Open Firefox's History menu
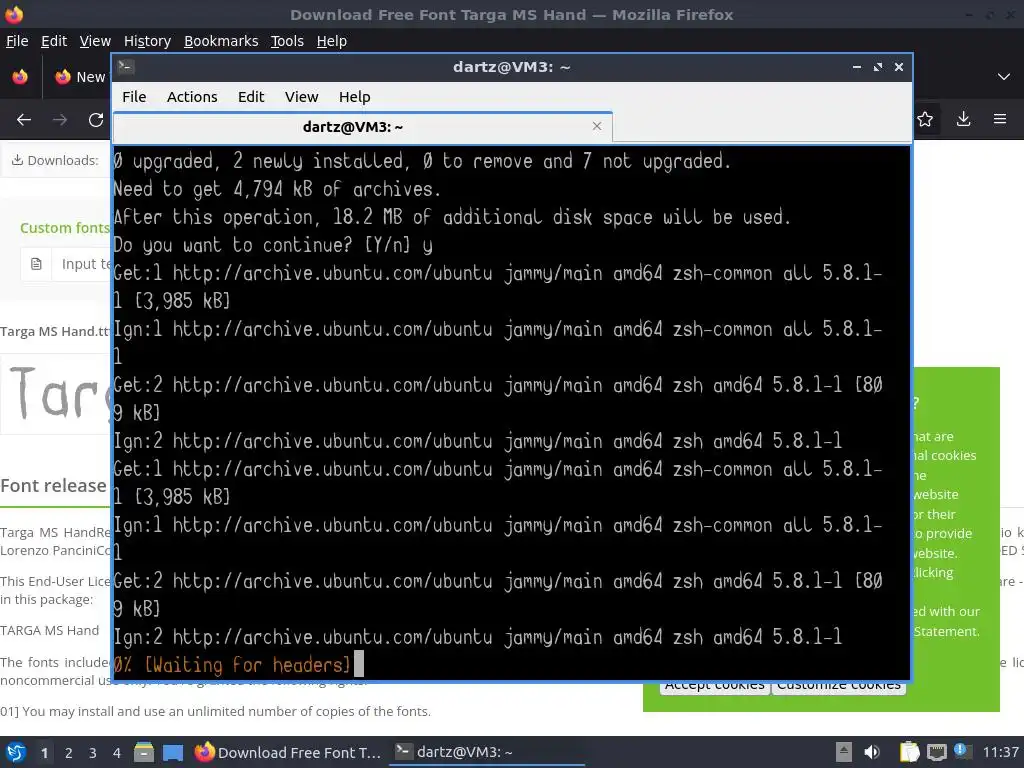The image size is (1024, 768). [x=147, y=41]
